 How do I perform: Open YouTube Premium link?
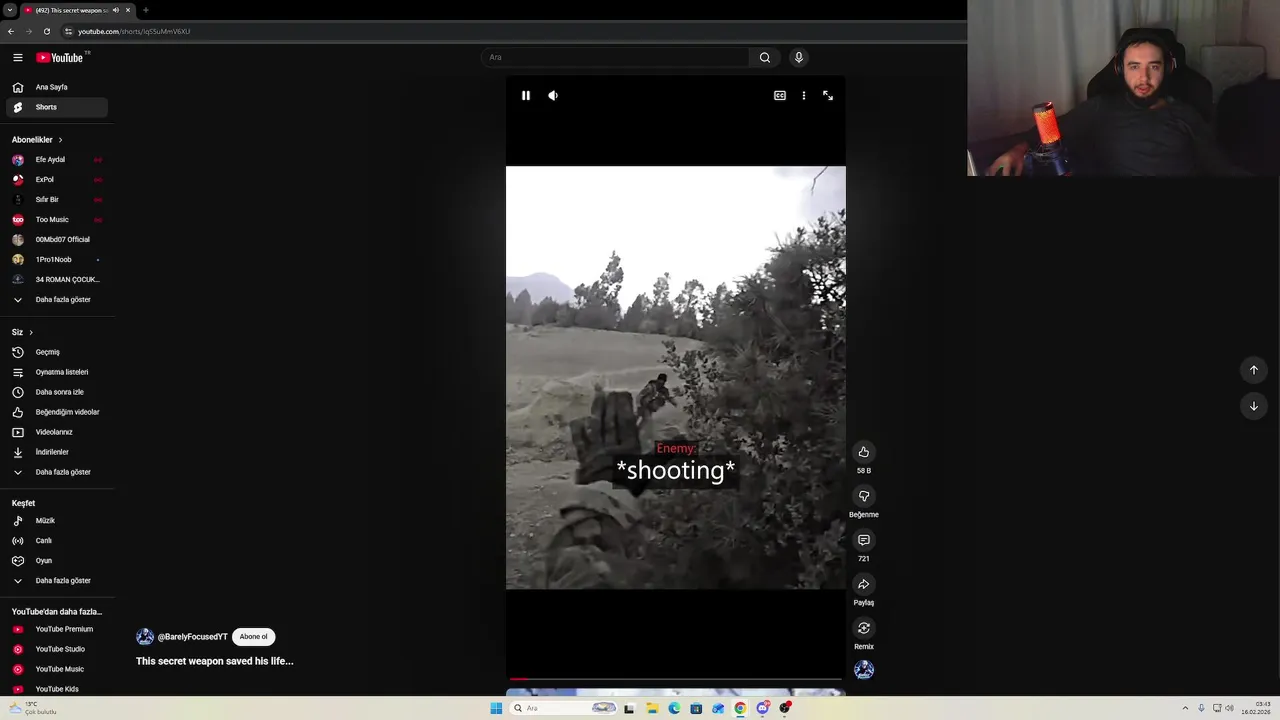pyautogui.click(x=57, y=629)
